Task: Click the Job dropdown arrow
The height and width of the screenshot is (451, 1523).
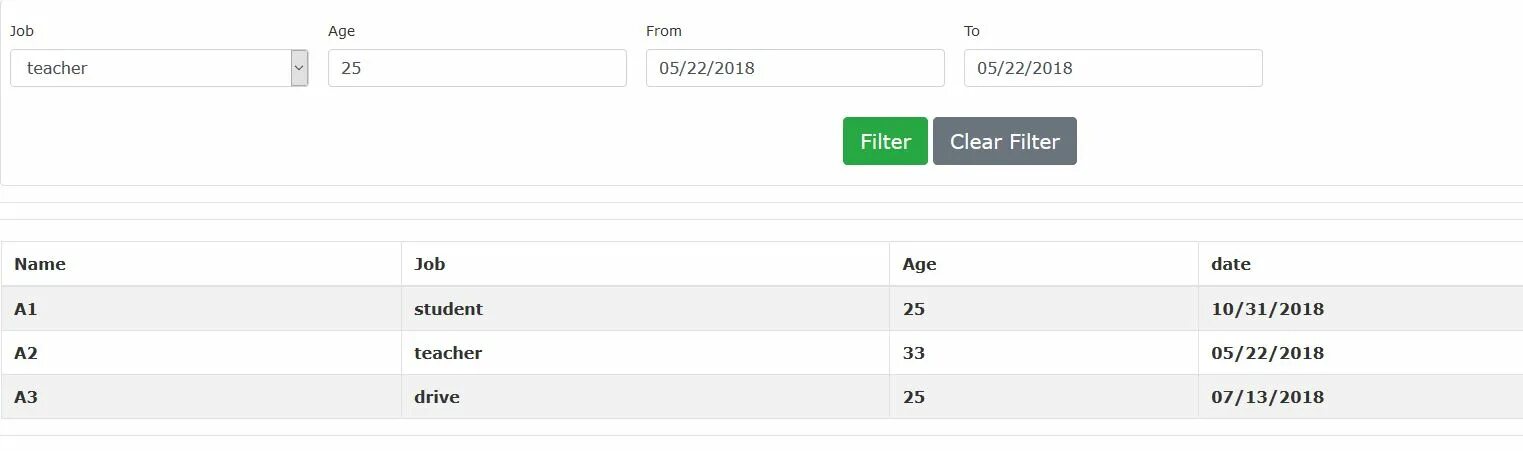Action: 299,68
